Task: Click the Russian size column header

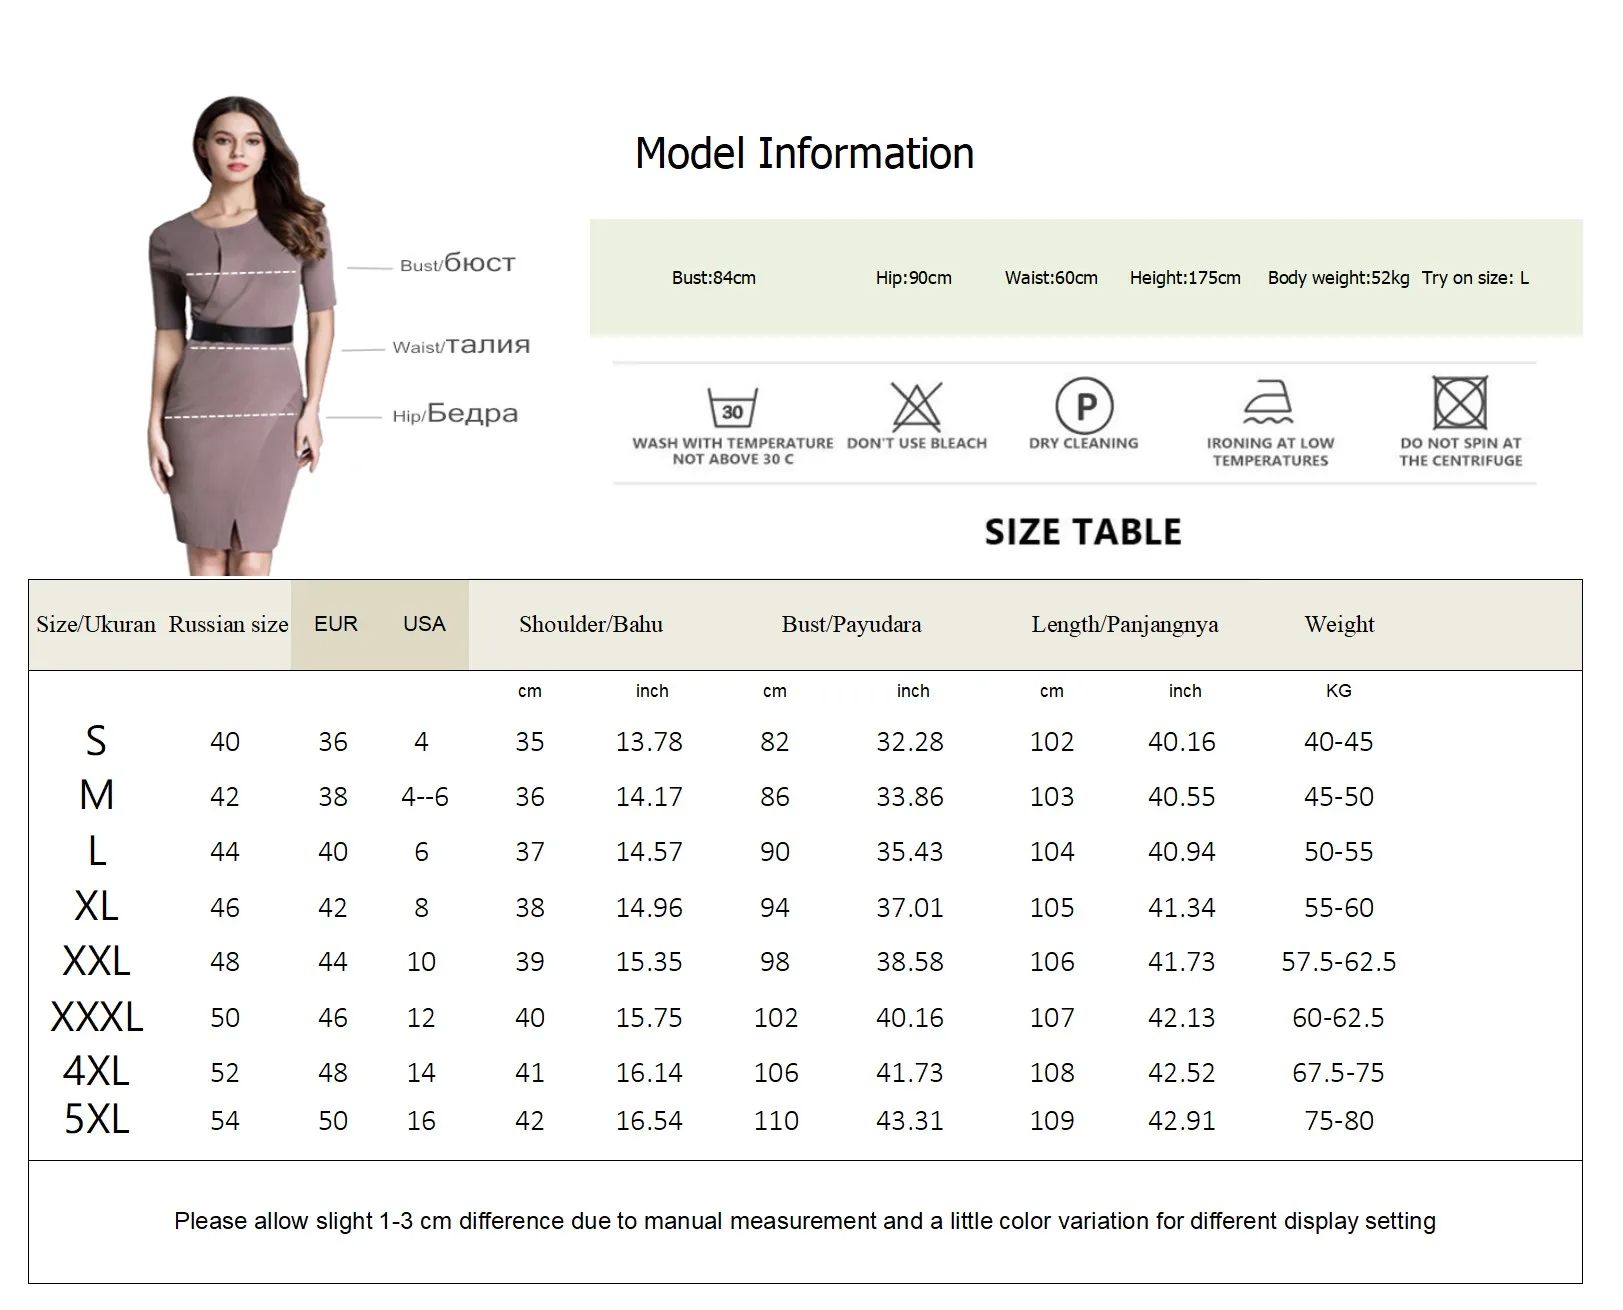Action: 228,625
